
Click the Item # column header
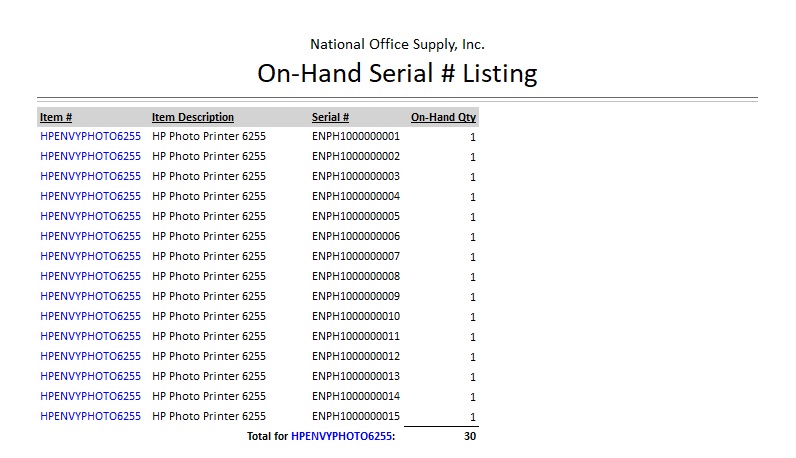coord(56,117)
